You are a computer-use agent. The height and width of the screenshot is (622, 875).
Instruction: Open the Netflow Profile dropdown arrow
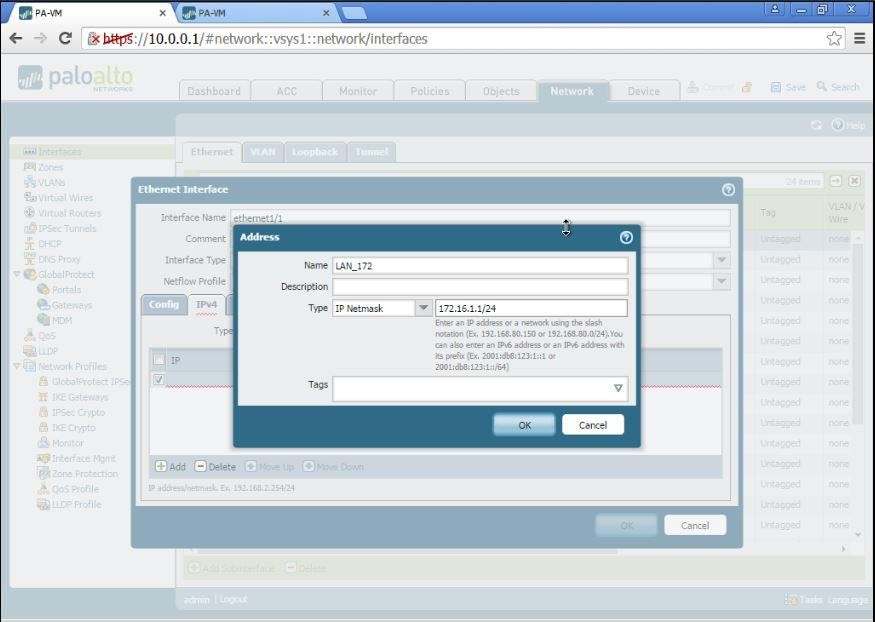pyautogui.click(x=721, y=282)
